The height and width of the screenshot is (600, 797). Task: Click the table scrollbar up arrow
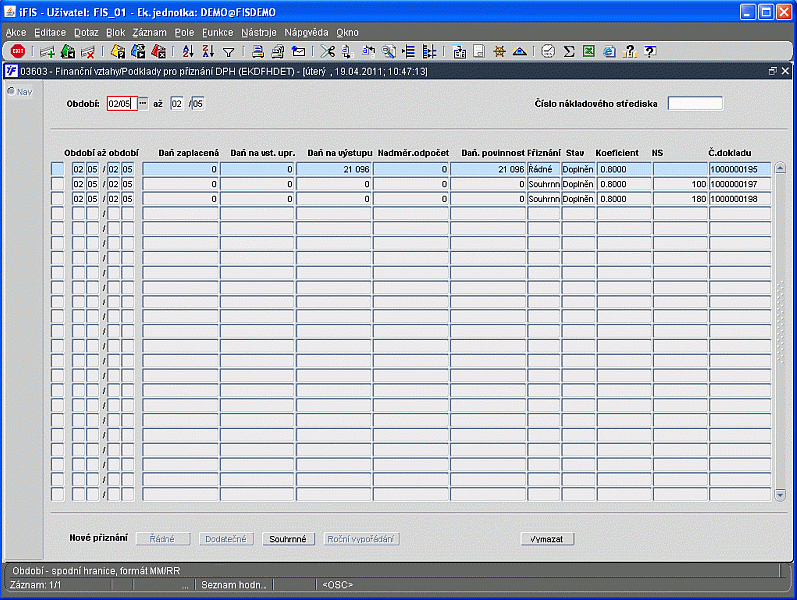point(780,168)
